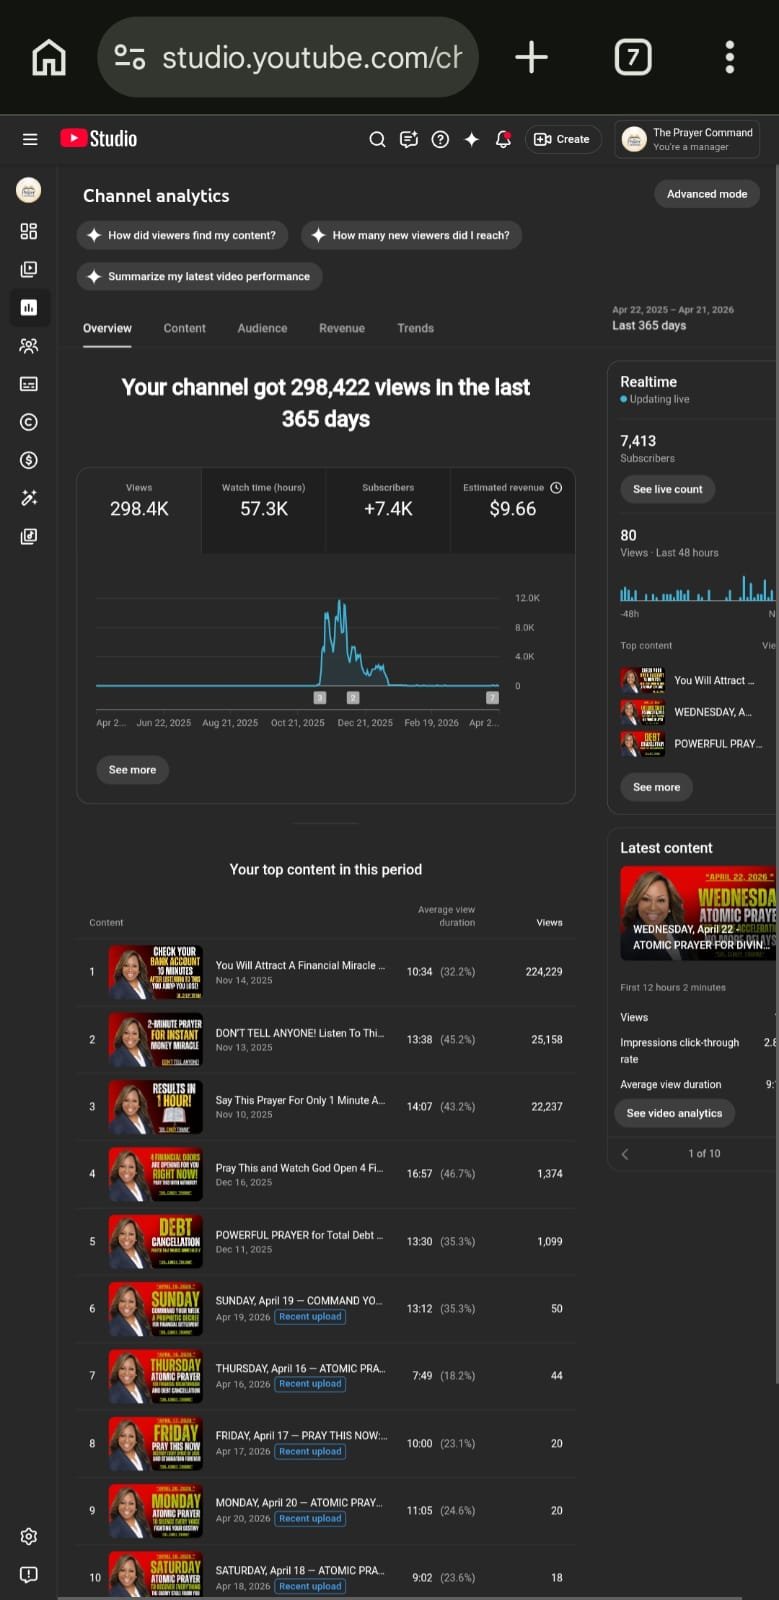Open the help question mark icon
Viewport: 779px width, 1600px height.
440,139
